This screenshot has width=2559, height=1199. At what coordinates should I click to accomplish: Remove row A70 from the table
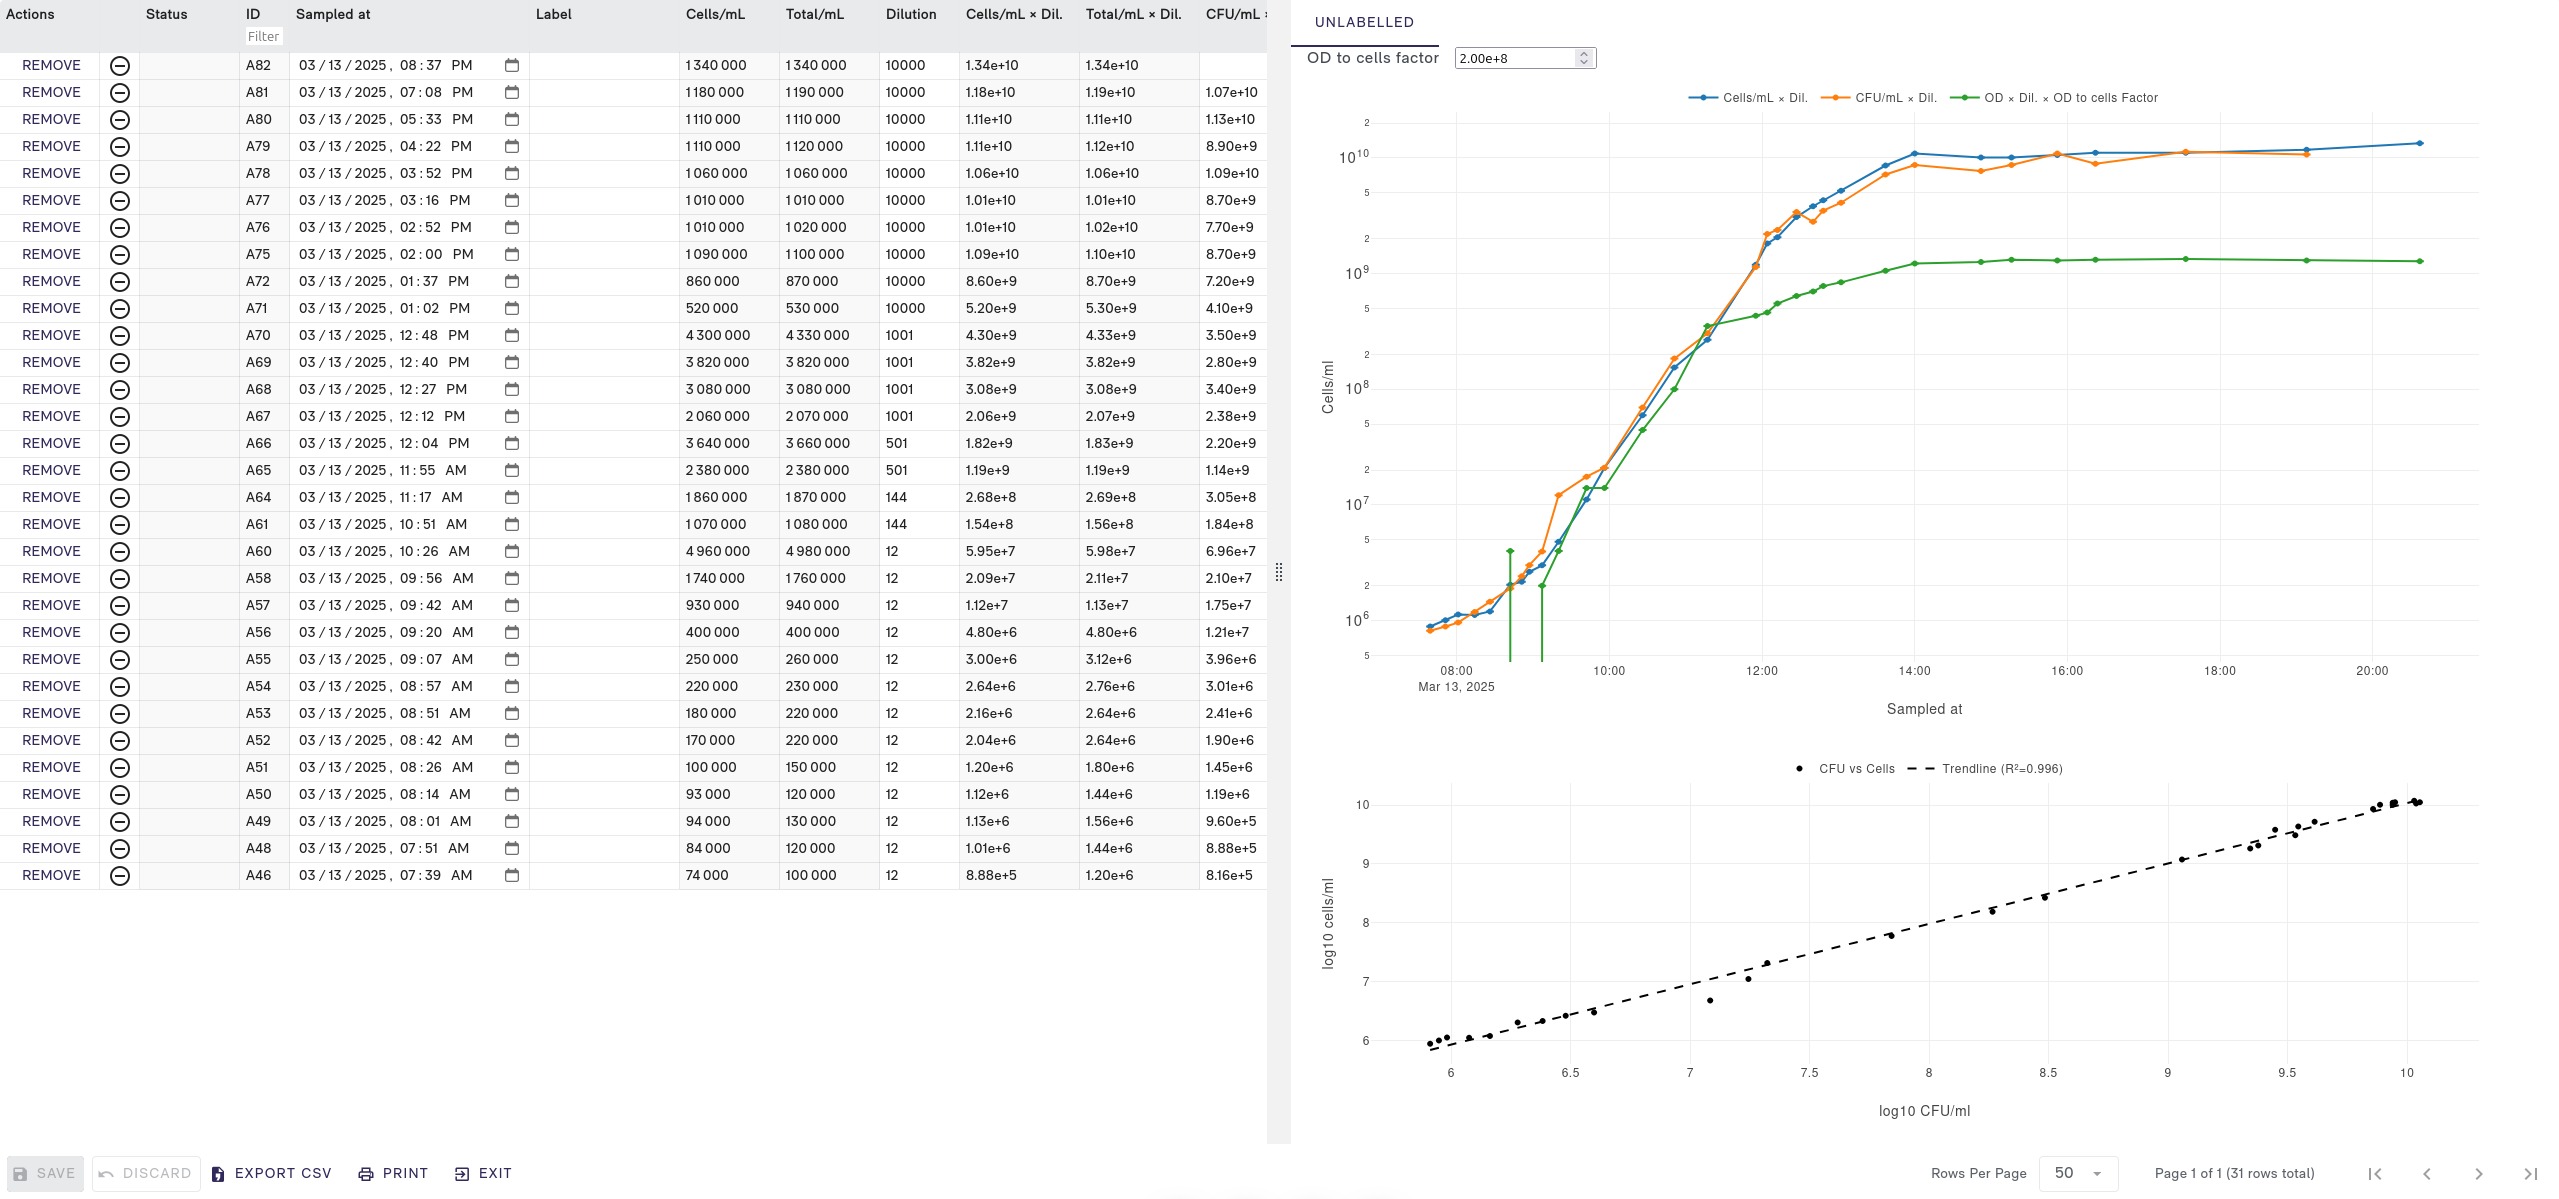(x=51, y=335)
